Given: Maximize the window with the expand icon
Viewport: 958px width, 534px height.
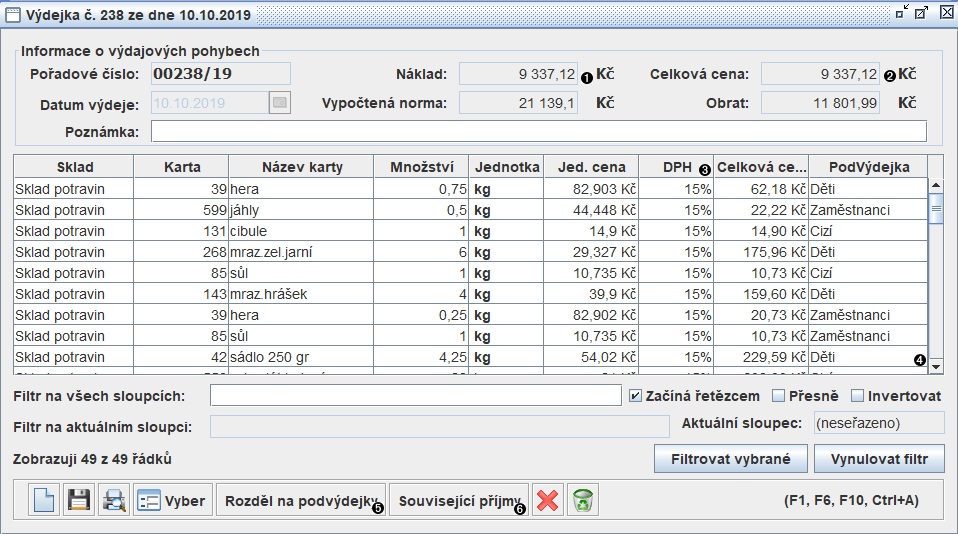Looking at the screenshot, I should (x=921, y=13).
